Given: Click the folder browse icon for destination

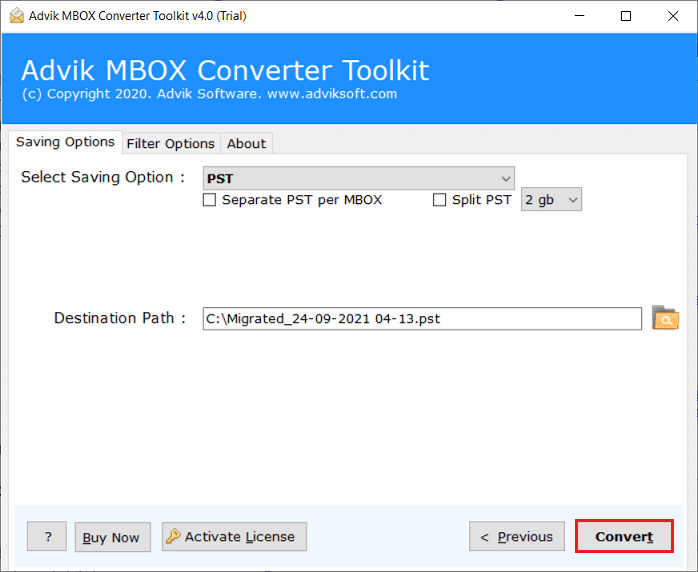Looking at the screenshot, I should (665, 318).
